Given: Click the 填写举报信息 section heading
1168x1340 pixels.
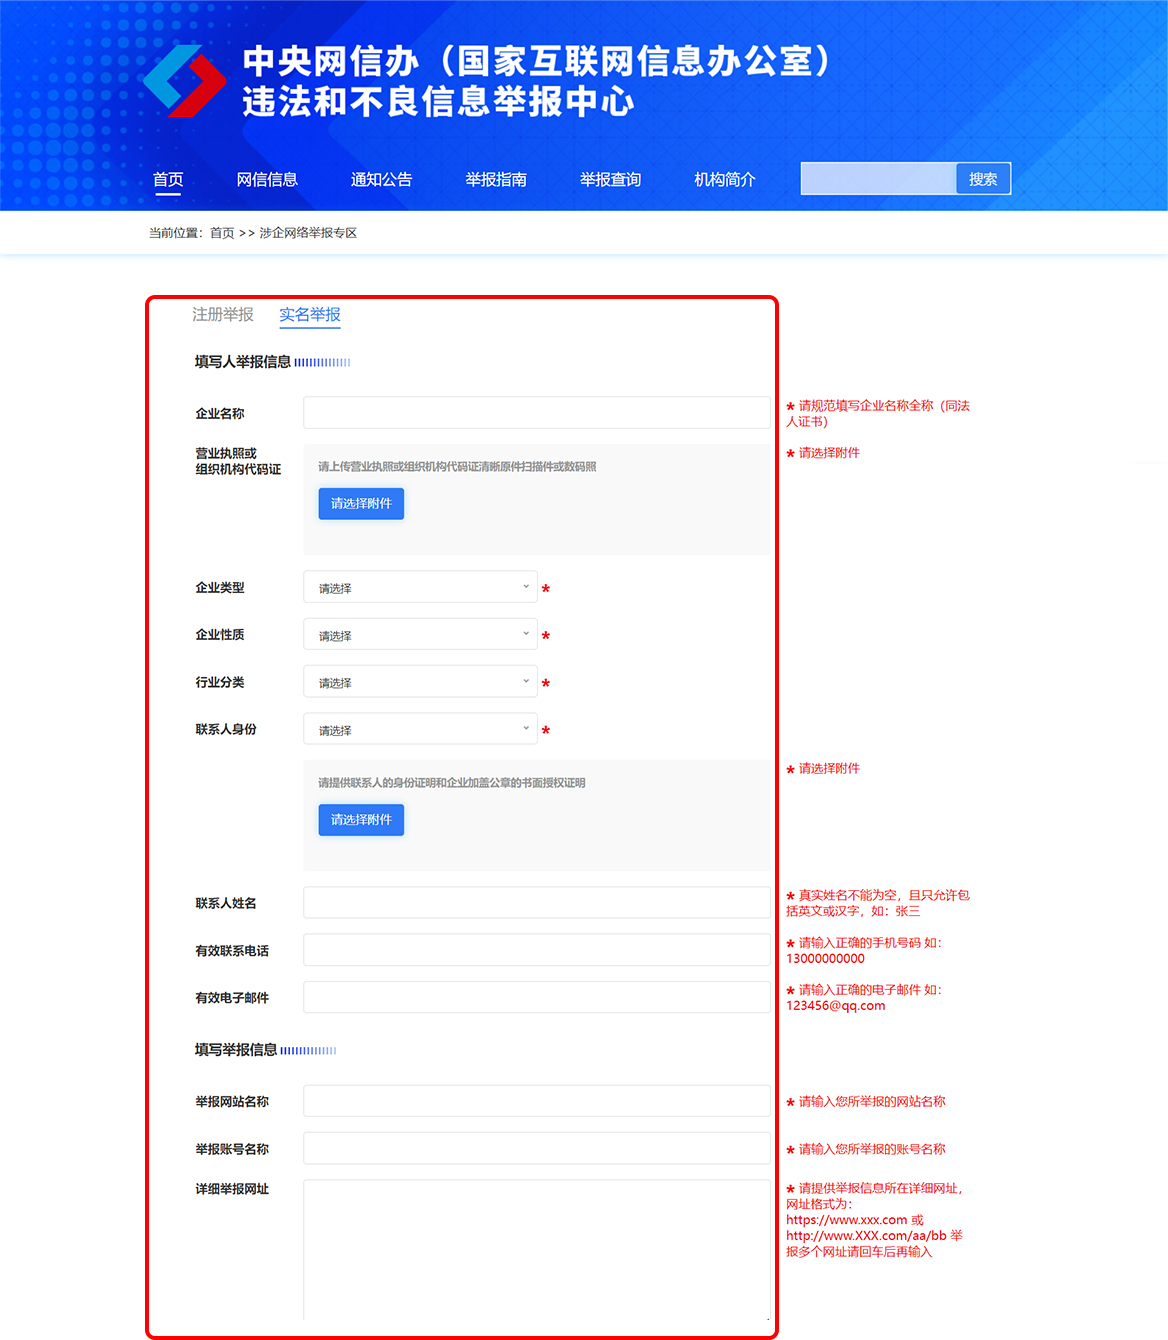Looking at the screenshot, I should click(x=236, y=1050).
